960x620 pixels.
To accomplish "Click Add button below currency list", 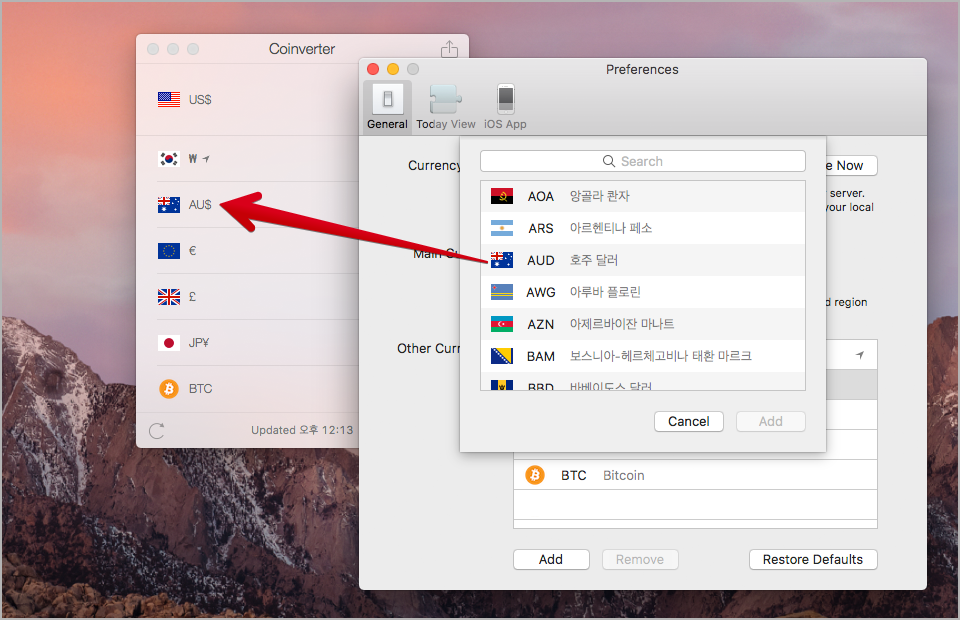I will pyautogui.click(x=551, y=559).
